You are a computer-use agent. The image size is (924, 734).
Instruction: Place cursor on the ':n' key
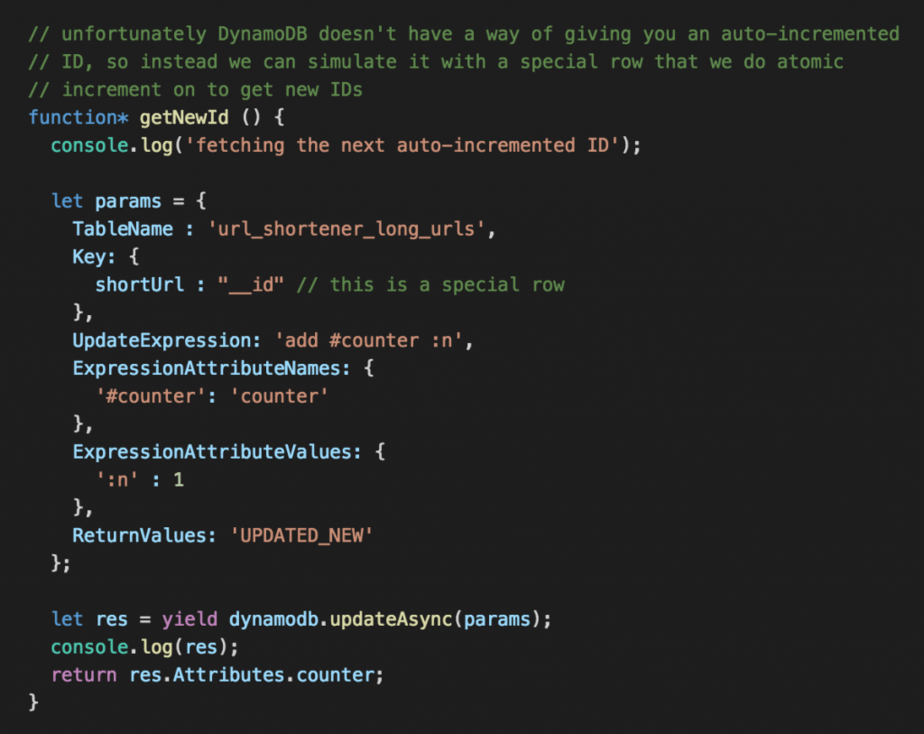coord(117,480)
